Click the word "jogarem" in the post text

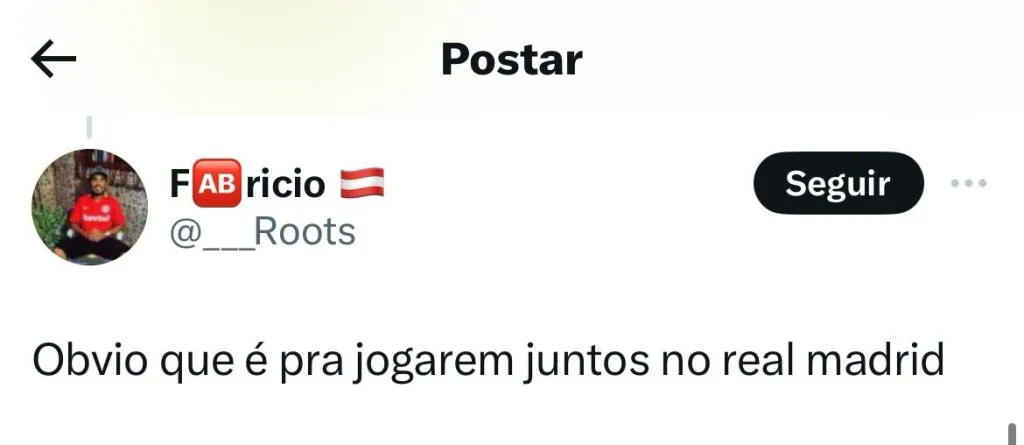point(429,363)
